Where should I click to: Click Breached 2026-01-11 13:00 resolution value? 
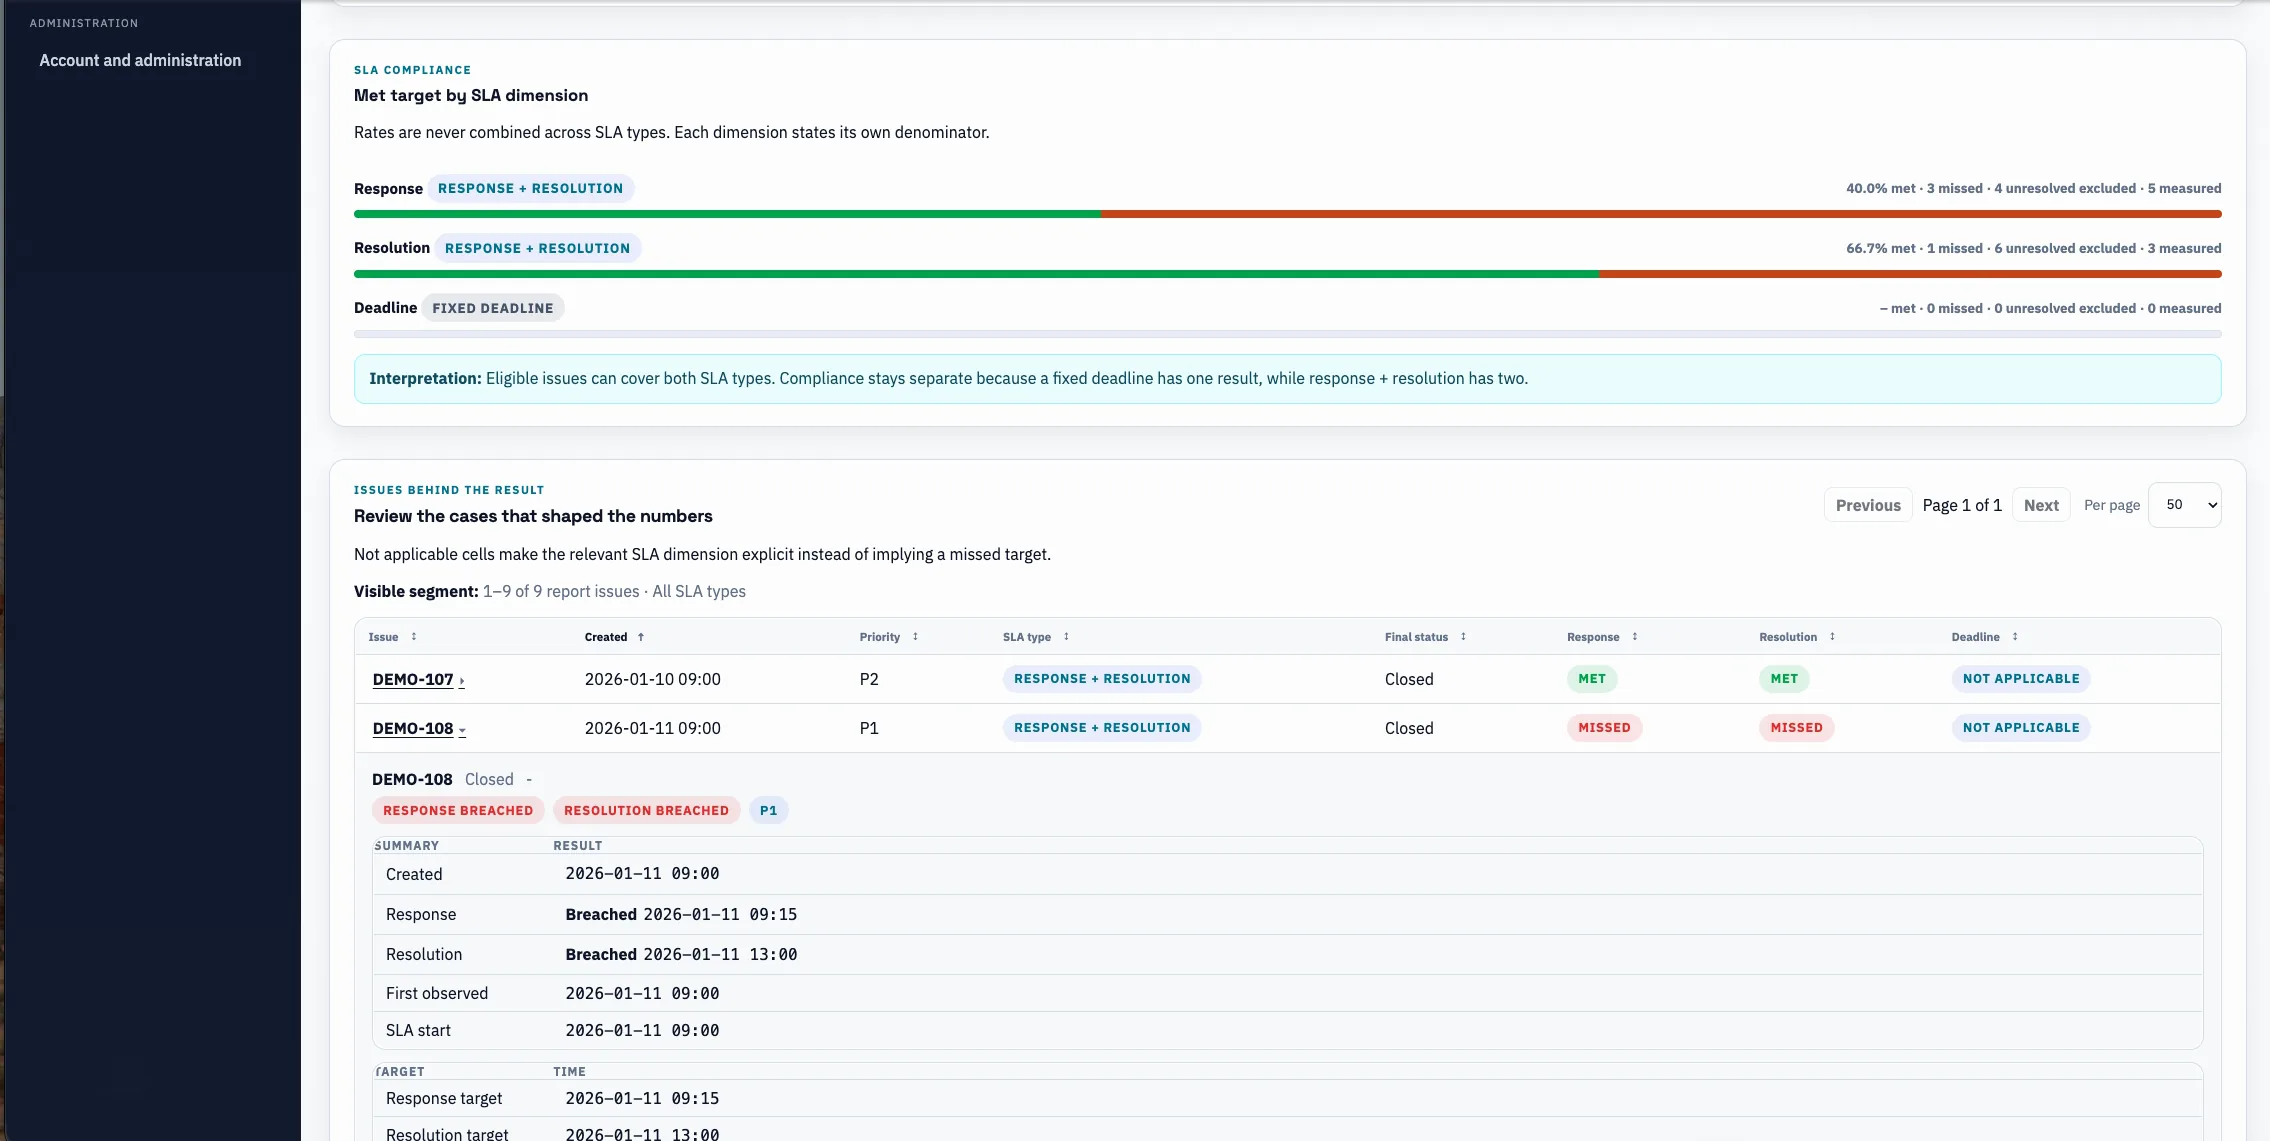tap(681, 955)
